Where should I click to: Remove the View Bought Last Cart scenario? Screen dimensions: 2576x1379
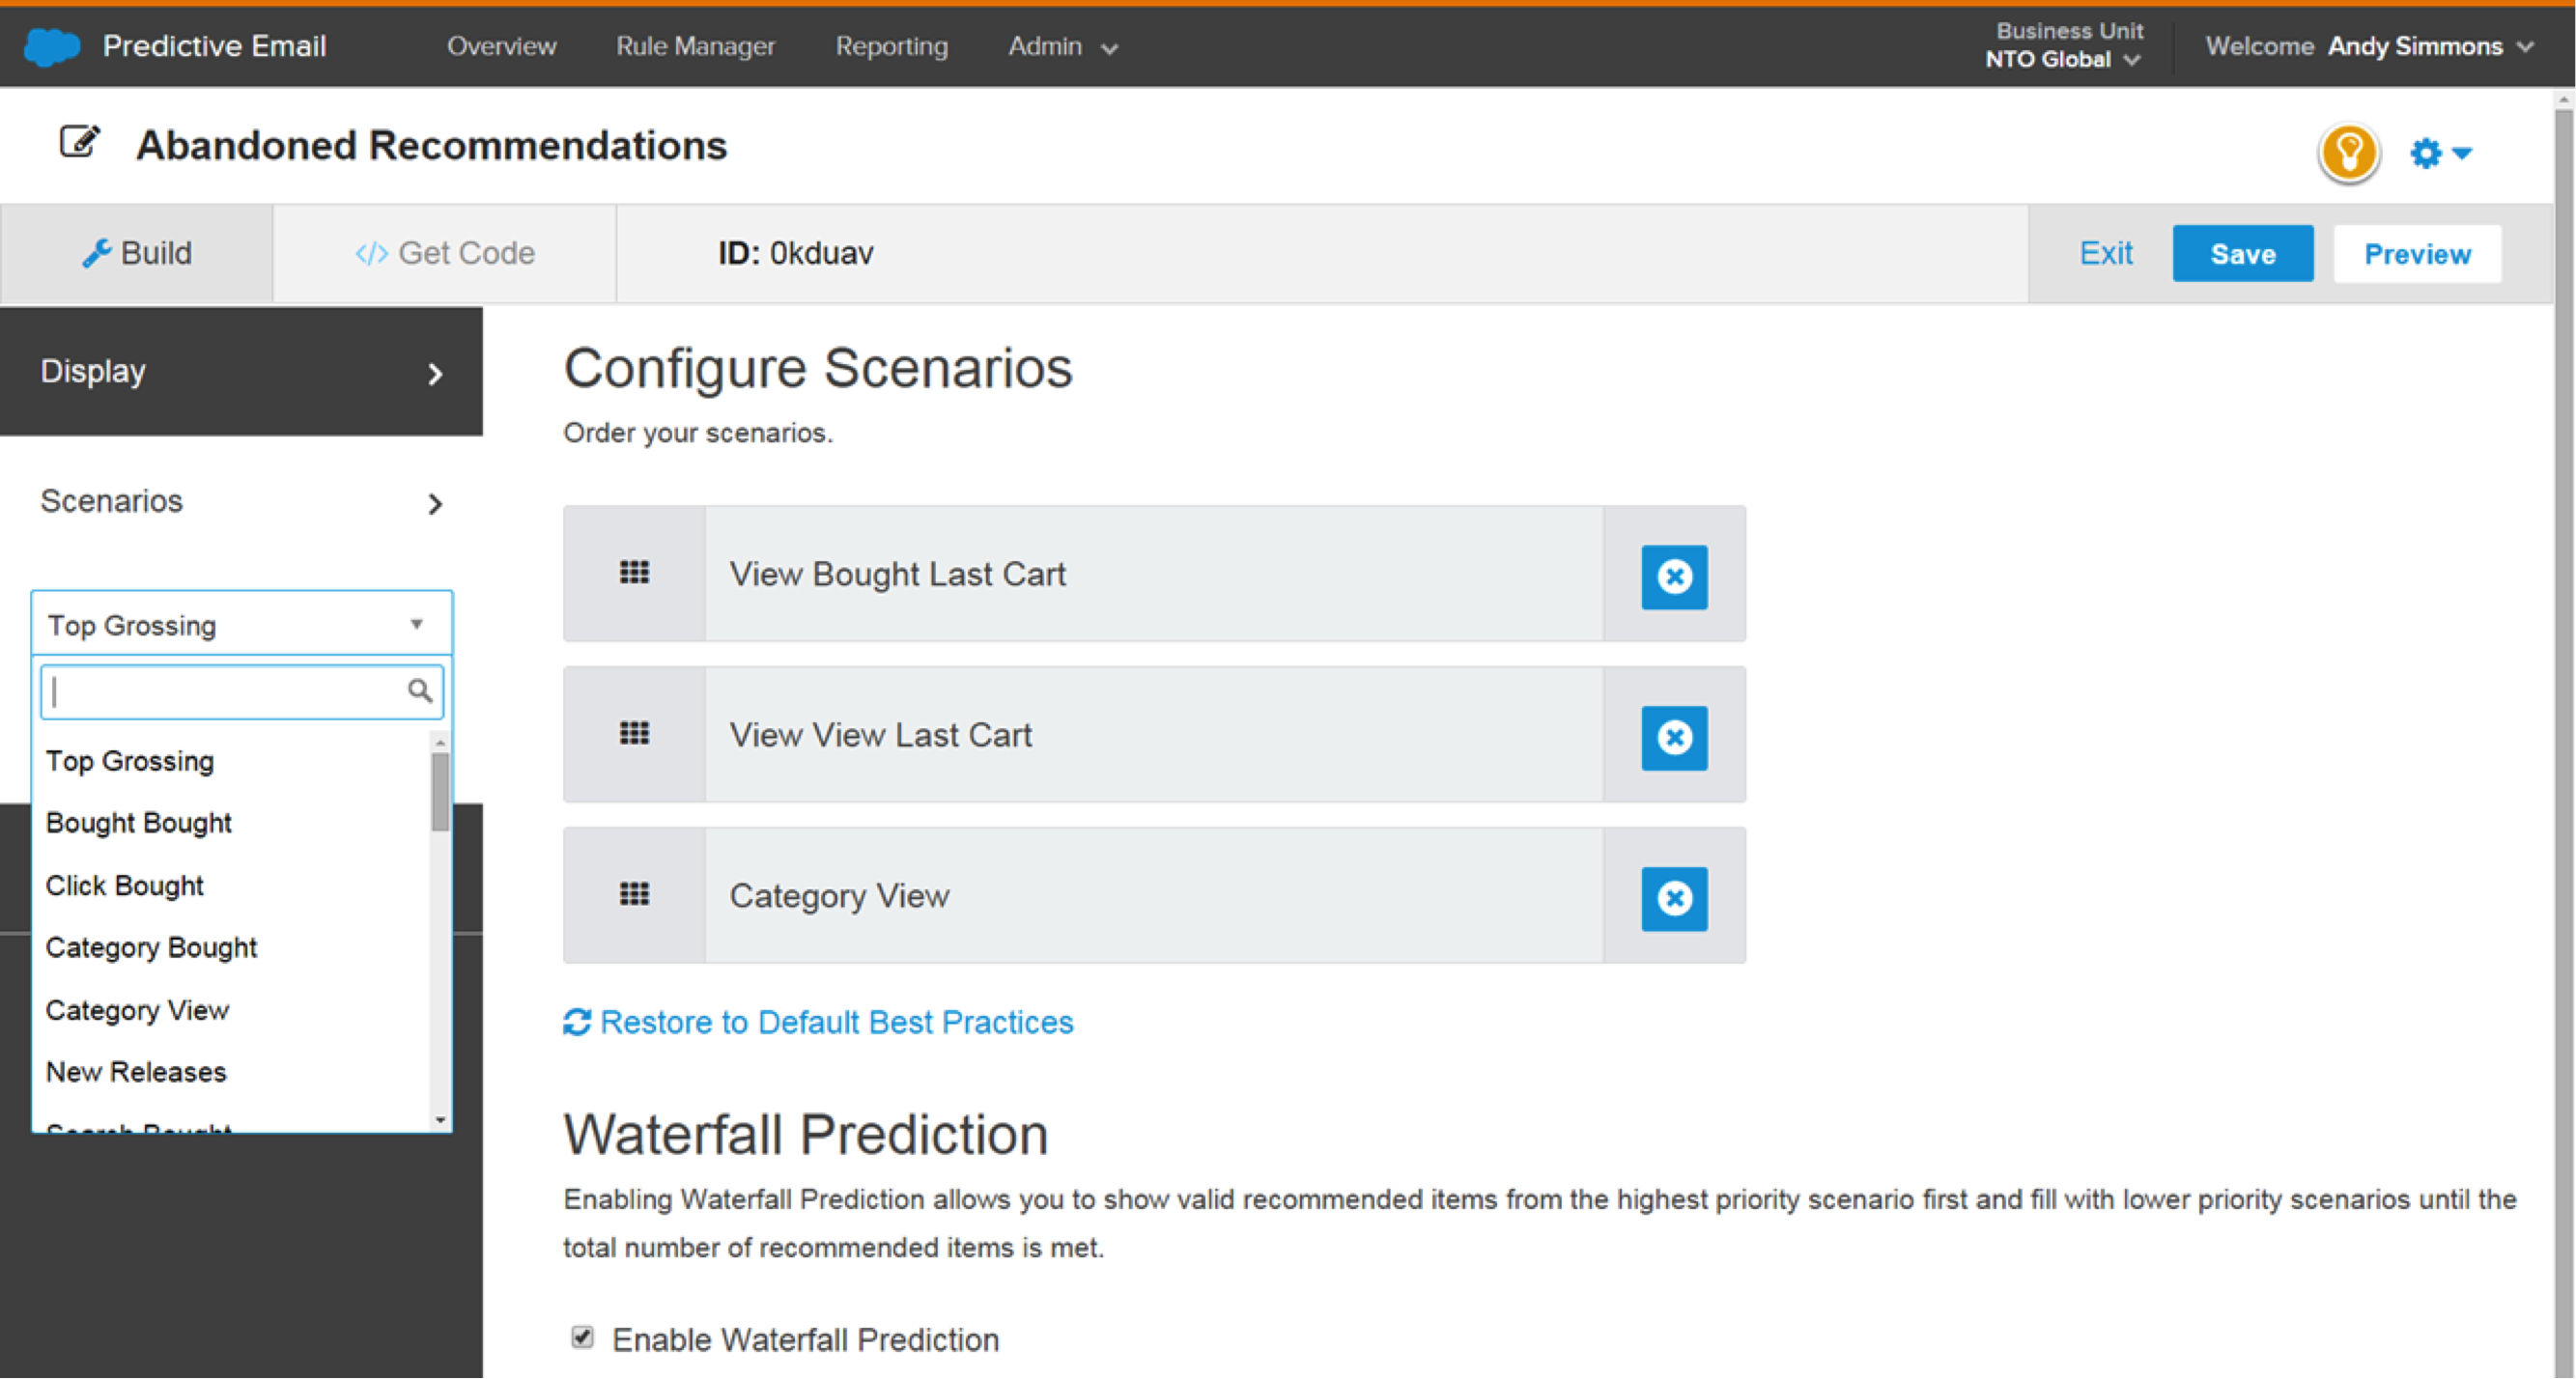click(1673, 576)
